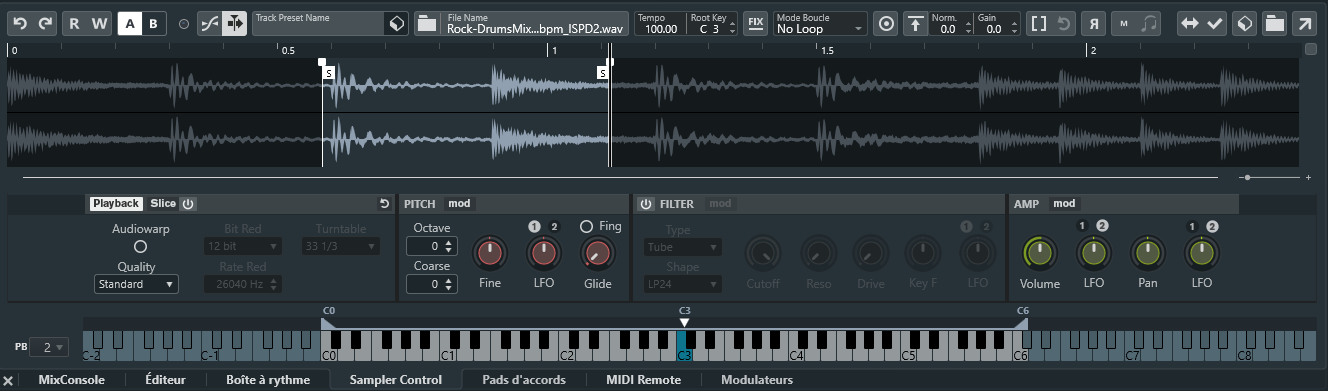
Task: Toggle the Slice power button
Action: 188,204
